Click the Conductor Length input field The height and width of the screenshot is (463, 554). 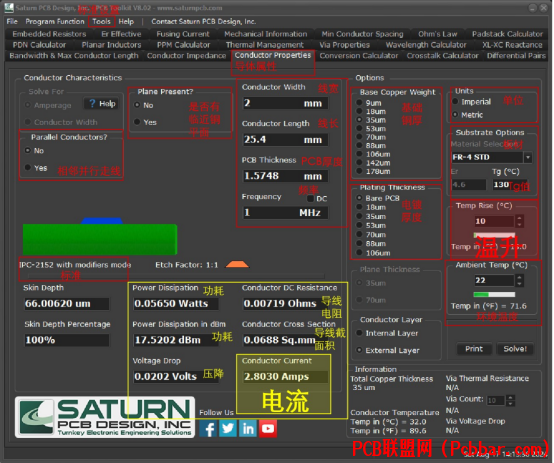coord(285,140)
